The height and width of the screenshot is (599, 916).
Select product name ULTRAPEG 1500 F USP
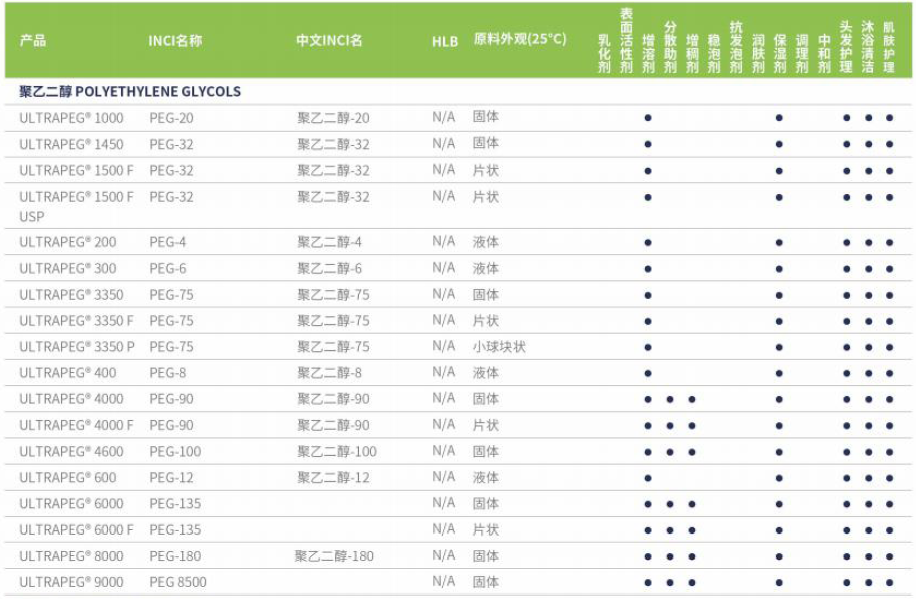pos(76,206)
